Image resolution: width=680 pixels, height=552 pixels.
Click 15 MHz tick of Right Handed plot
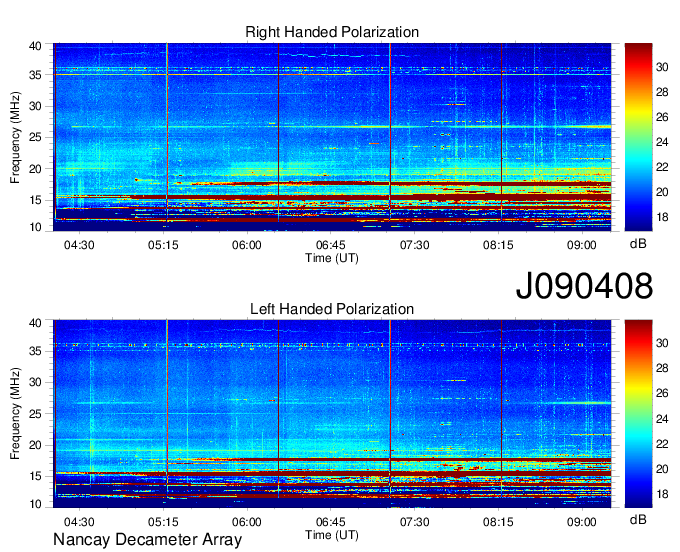coord(35,200)
